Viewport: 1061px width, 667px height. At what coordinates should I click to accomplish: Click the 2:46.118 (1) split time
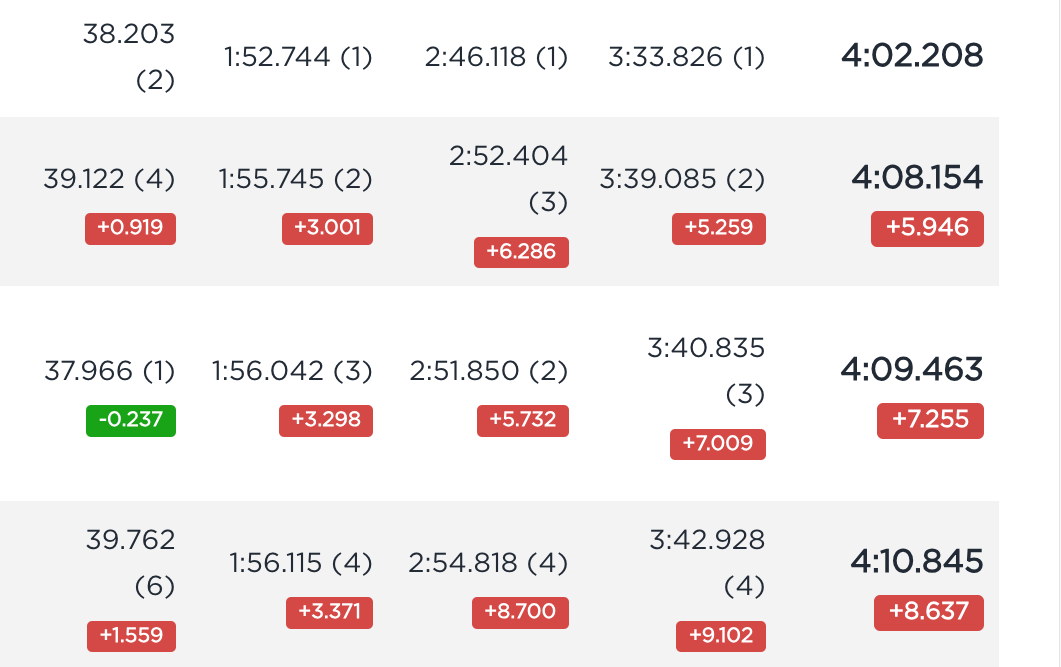click(496, 57)
